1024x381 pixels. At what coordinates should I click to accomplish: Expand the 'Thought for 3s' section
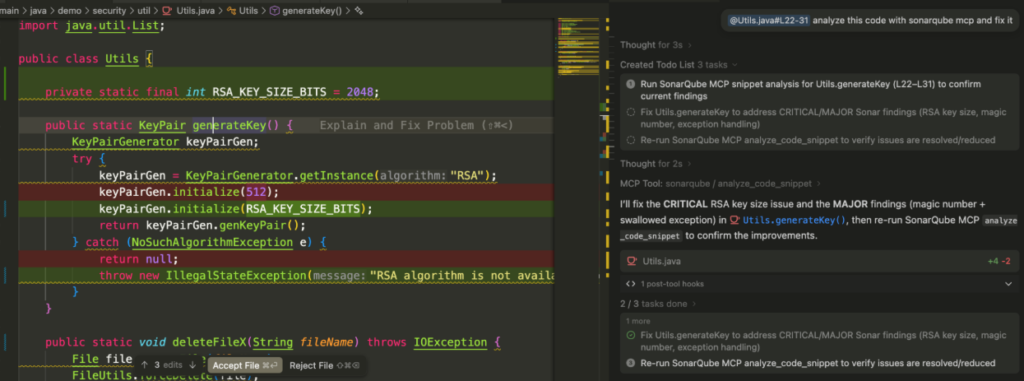pyautogui.click(x=656, y=45)
